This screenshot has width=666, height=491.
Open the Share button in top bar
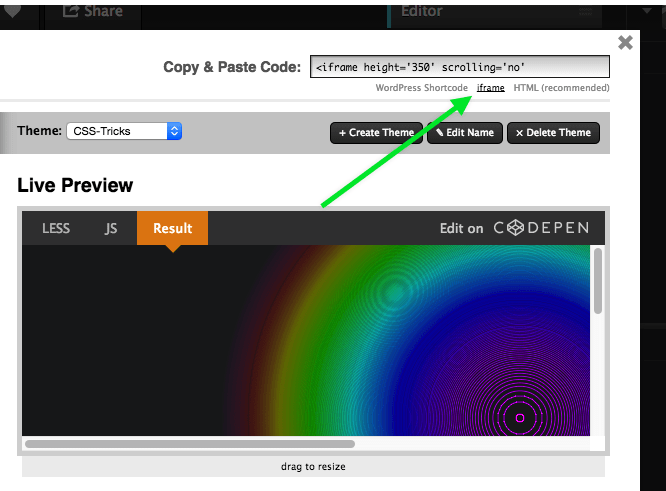[x=93, y=11]
